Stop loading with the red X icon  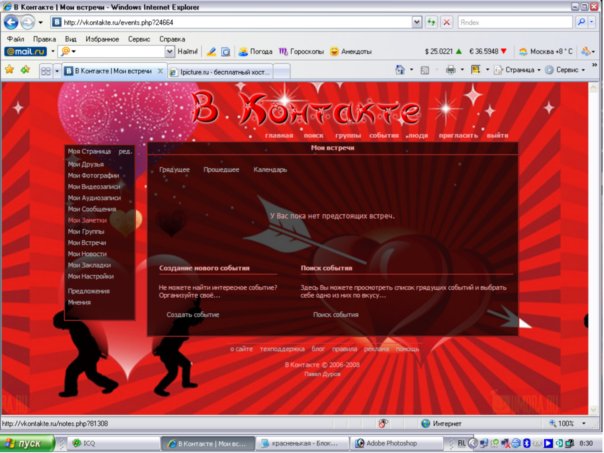click(x=446, y=22)
